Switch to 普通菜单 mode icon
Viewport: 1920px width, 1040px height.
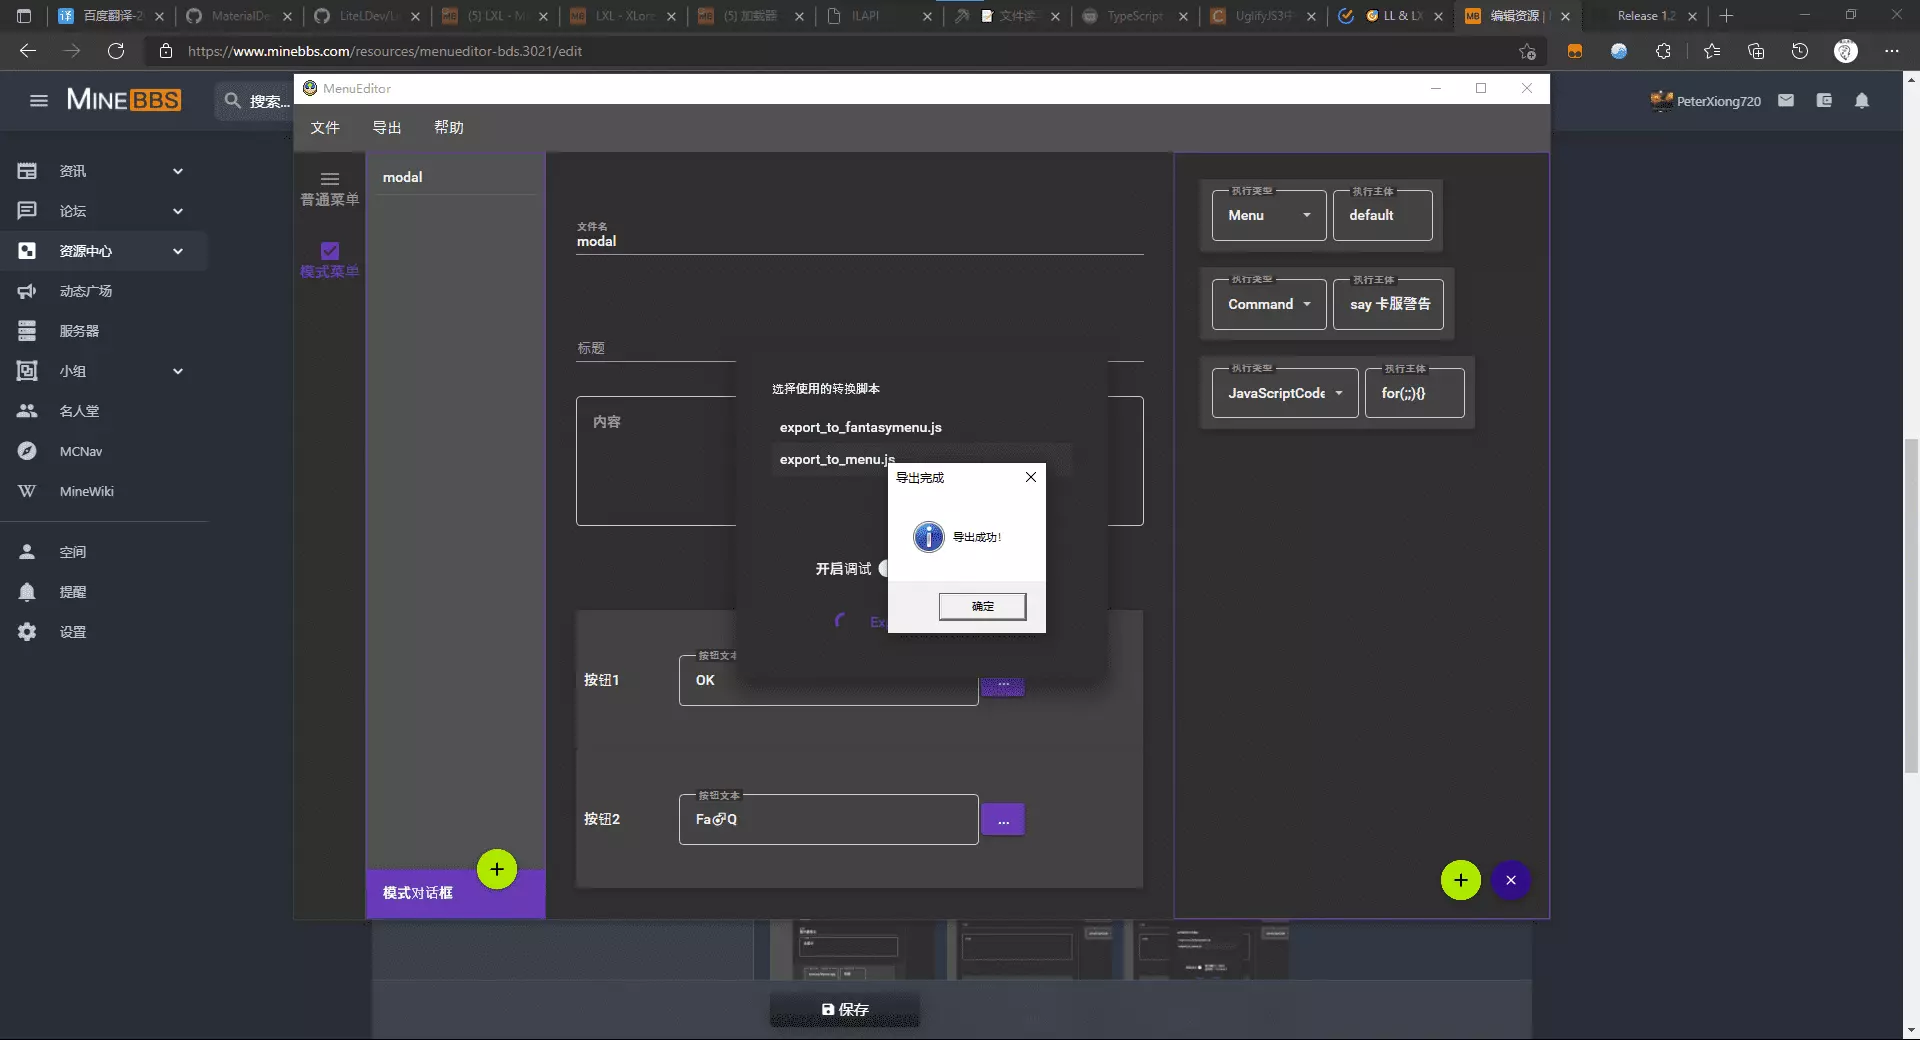(330, 179)
